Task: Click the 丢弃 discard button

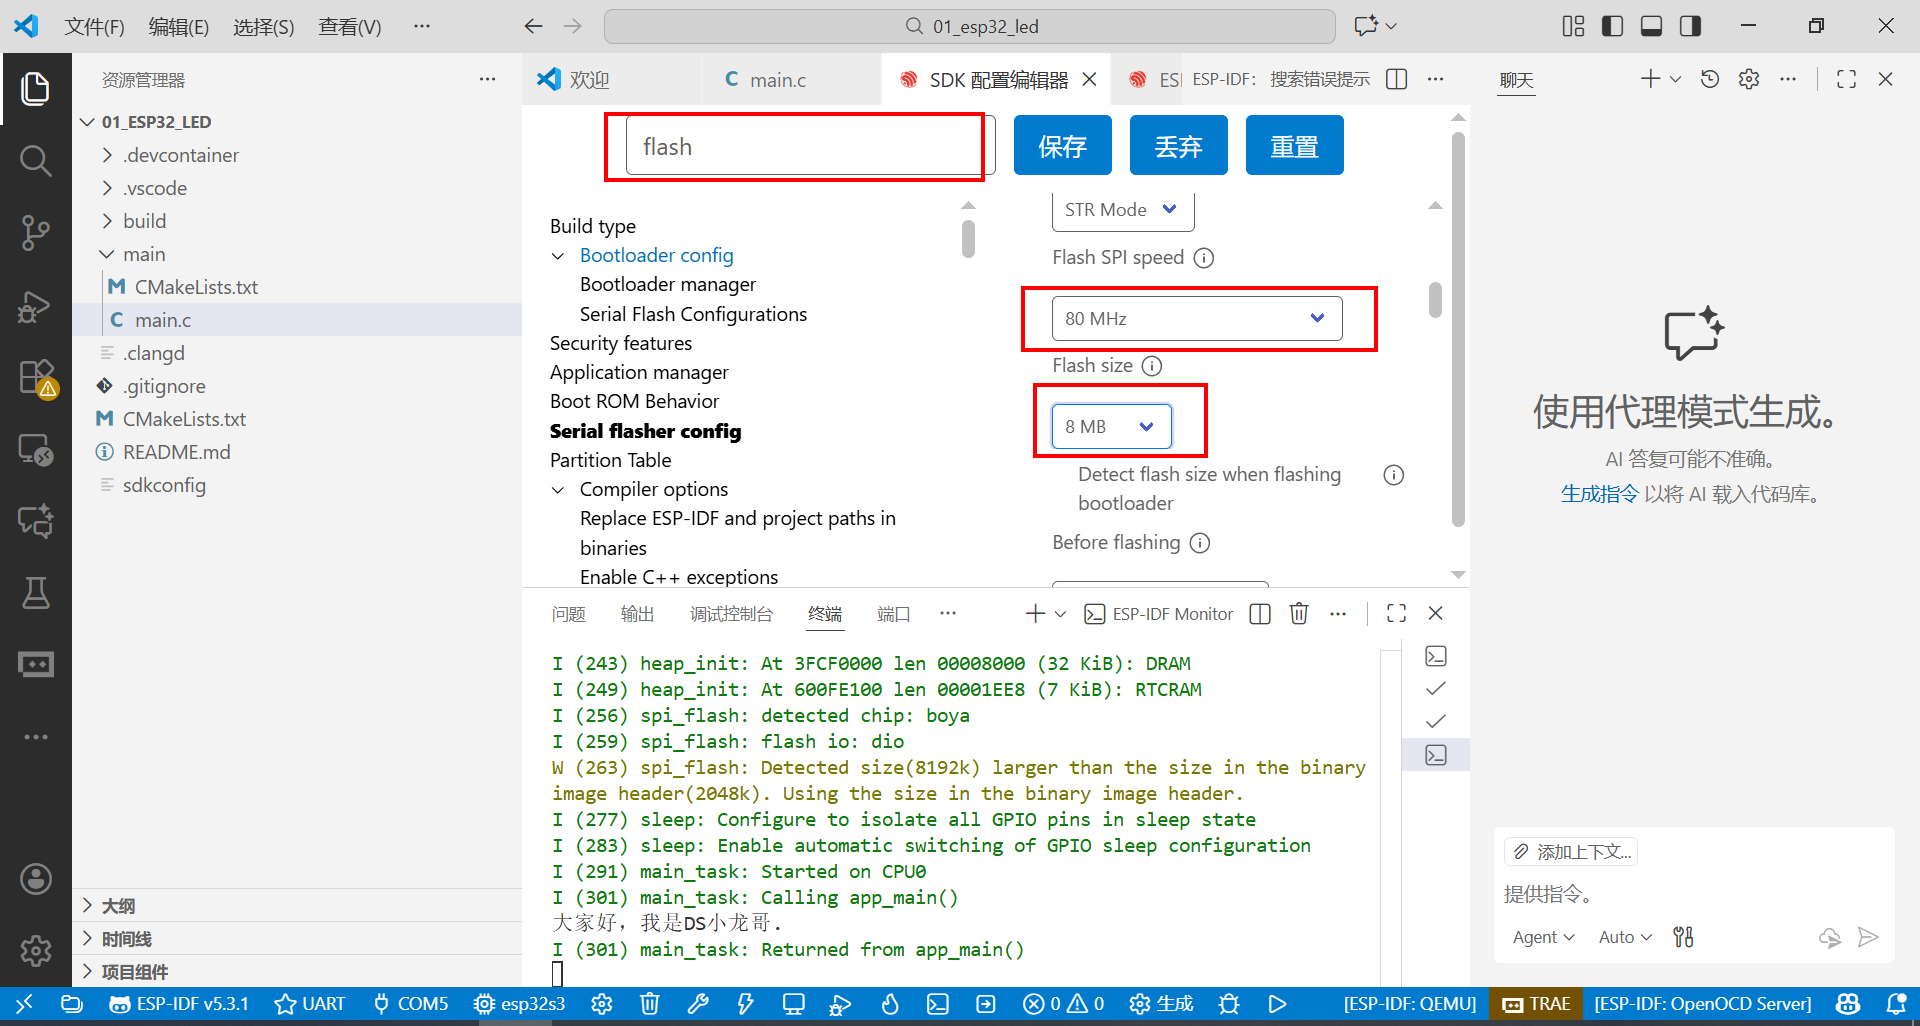Action: pos(1178,146)
